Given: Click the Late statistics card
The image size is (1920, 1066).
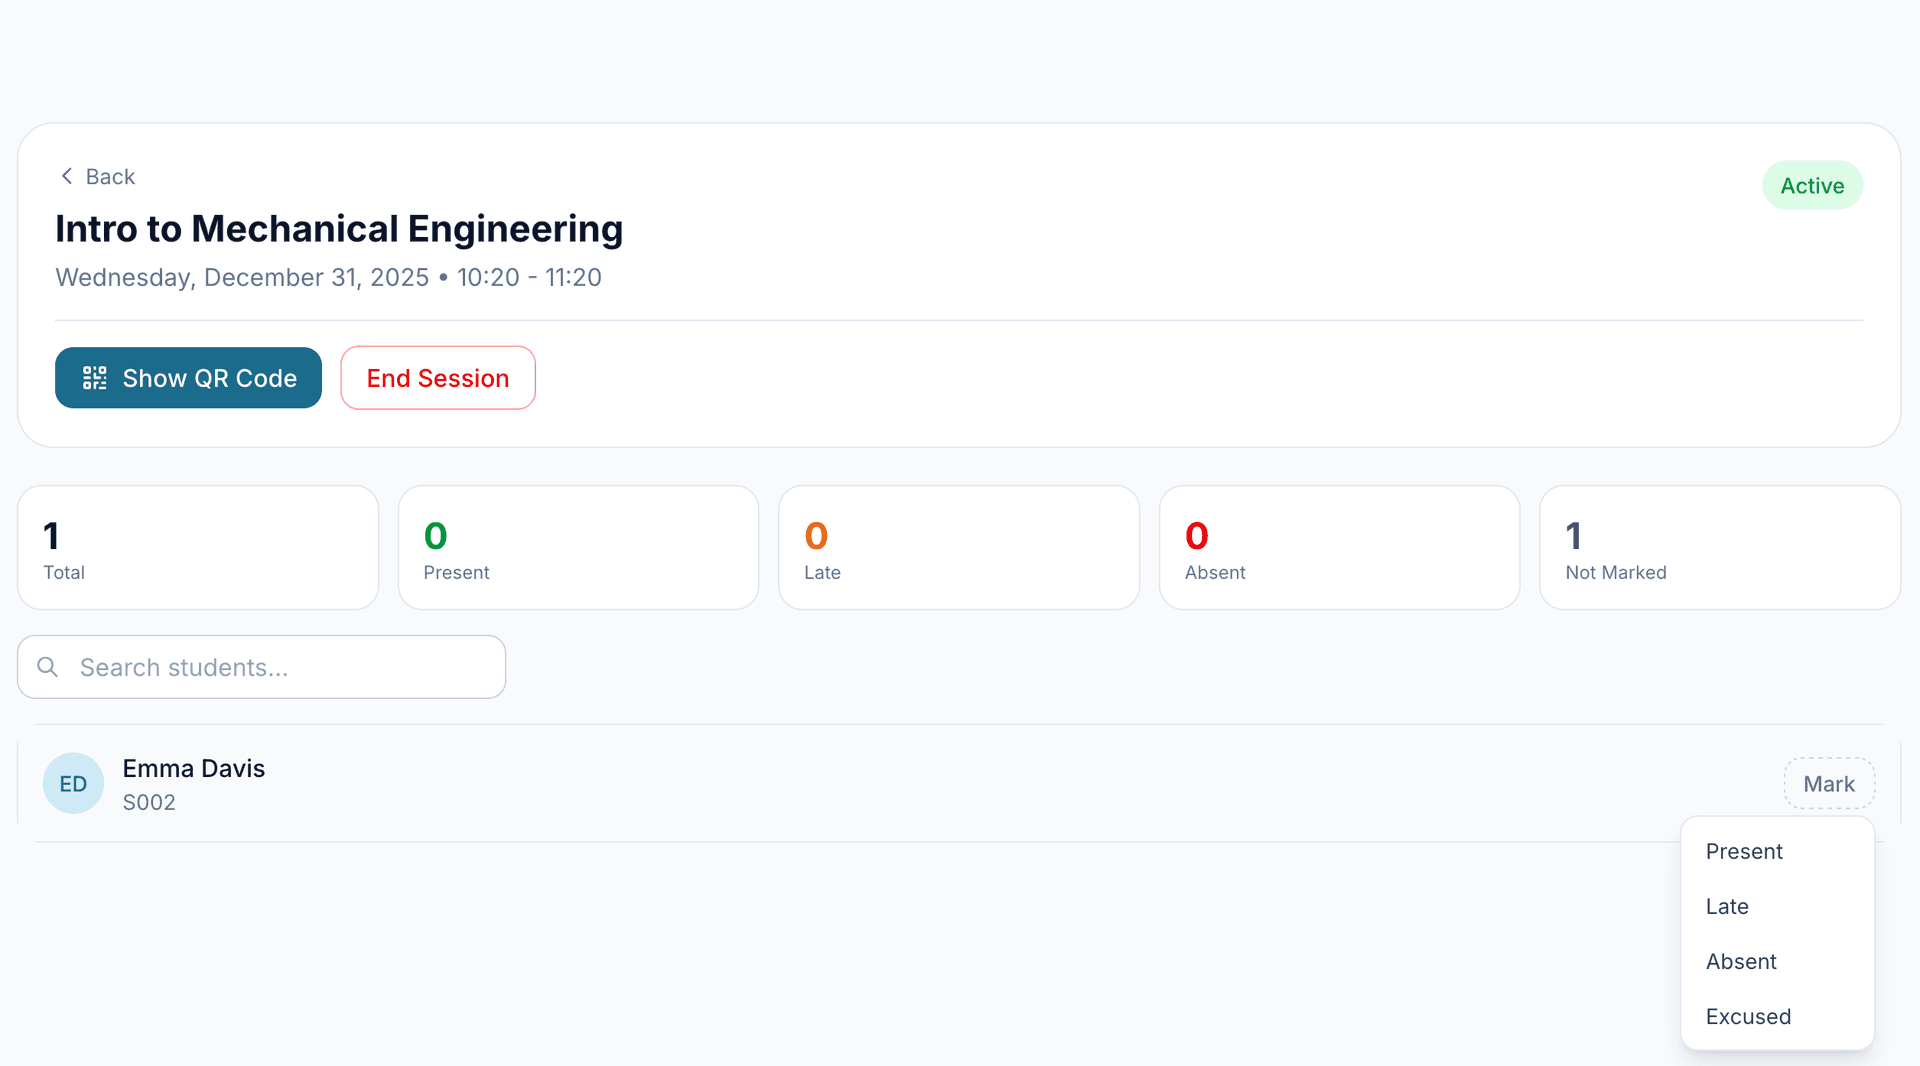Looking at the screenshot, I should [x=958, y=547].
